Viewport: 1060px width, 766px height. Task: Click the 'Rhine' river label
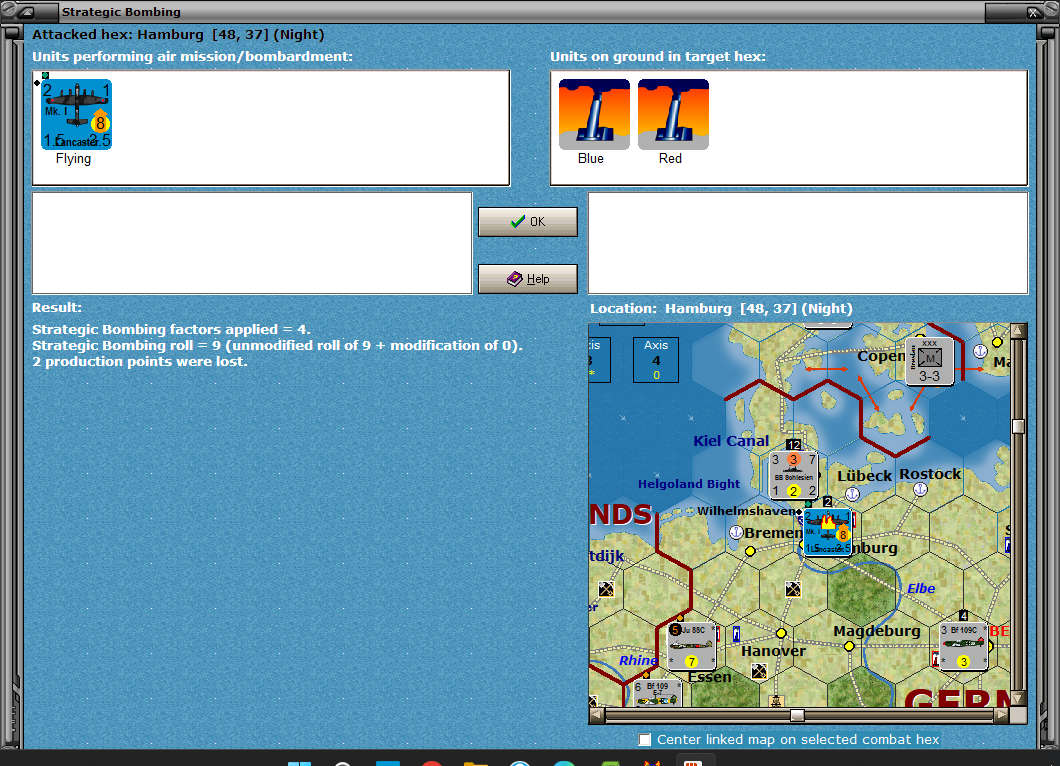pos(637,660)
